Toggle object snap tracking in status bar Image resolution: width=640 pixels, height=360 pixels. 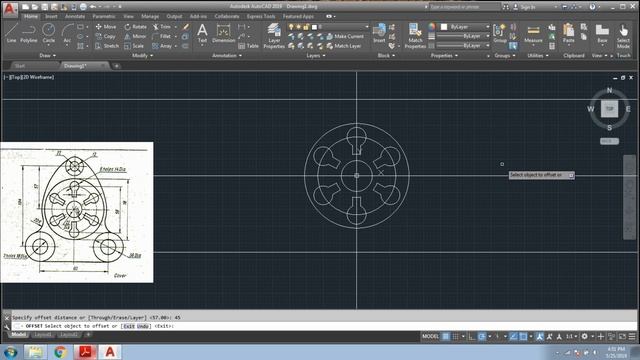pos(513,336)
